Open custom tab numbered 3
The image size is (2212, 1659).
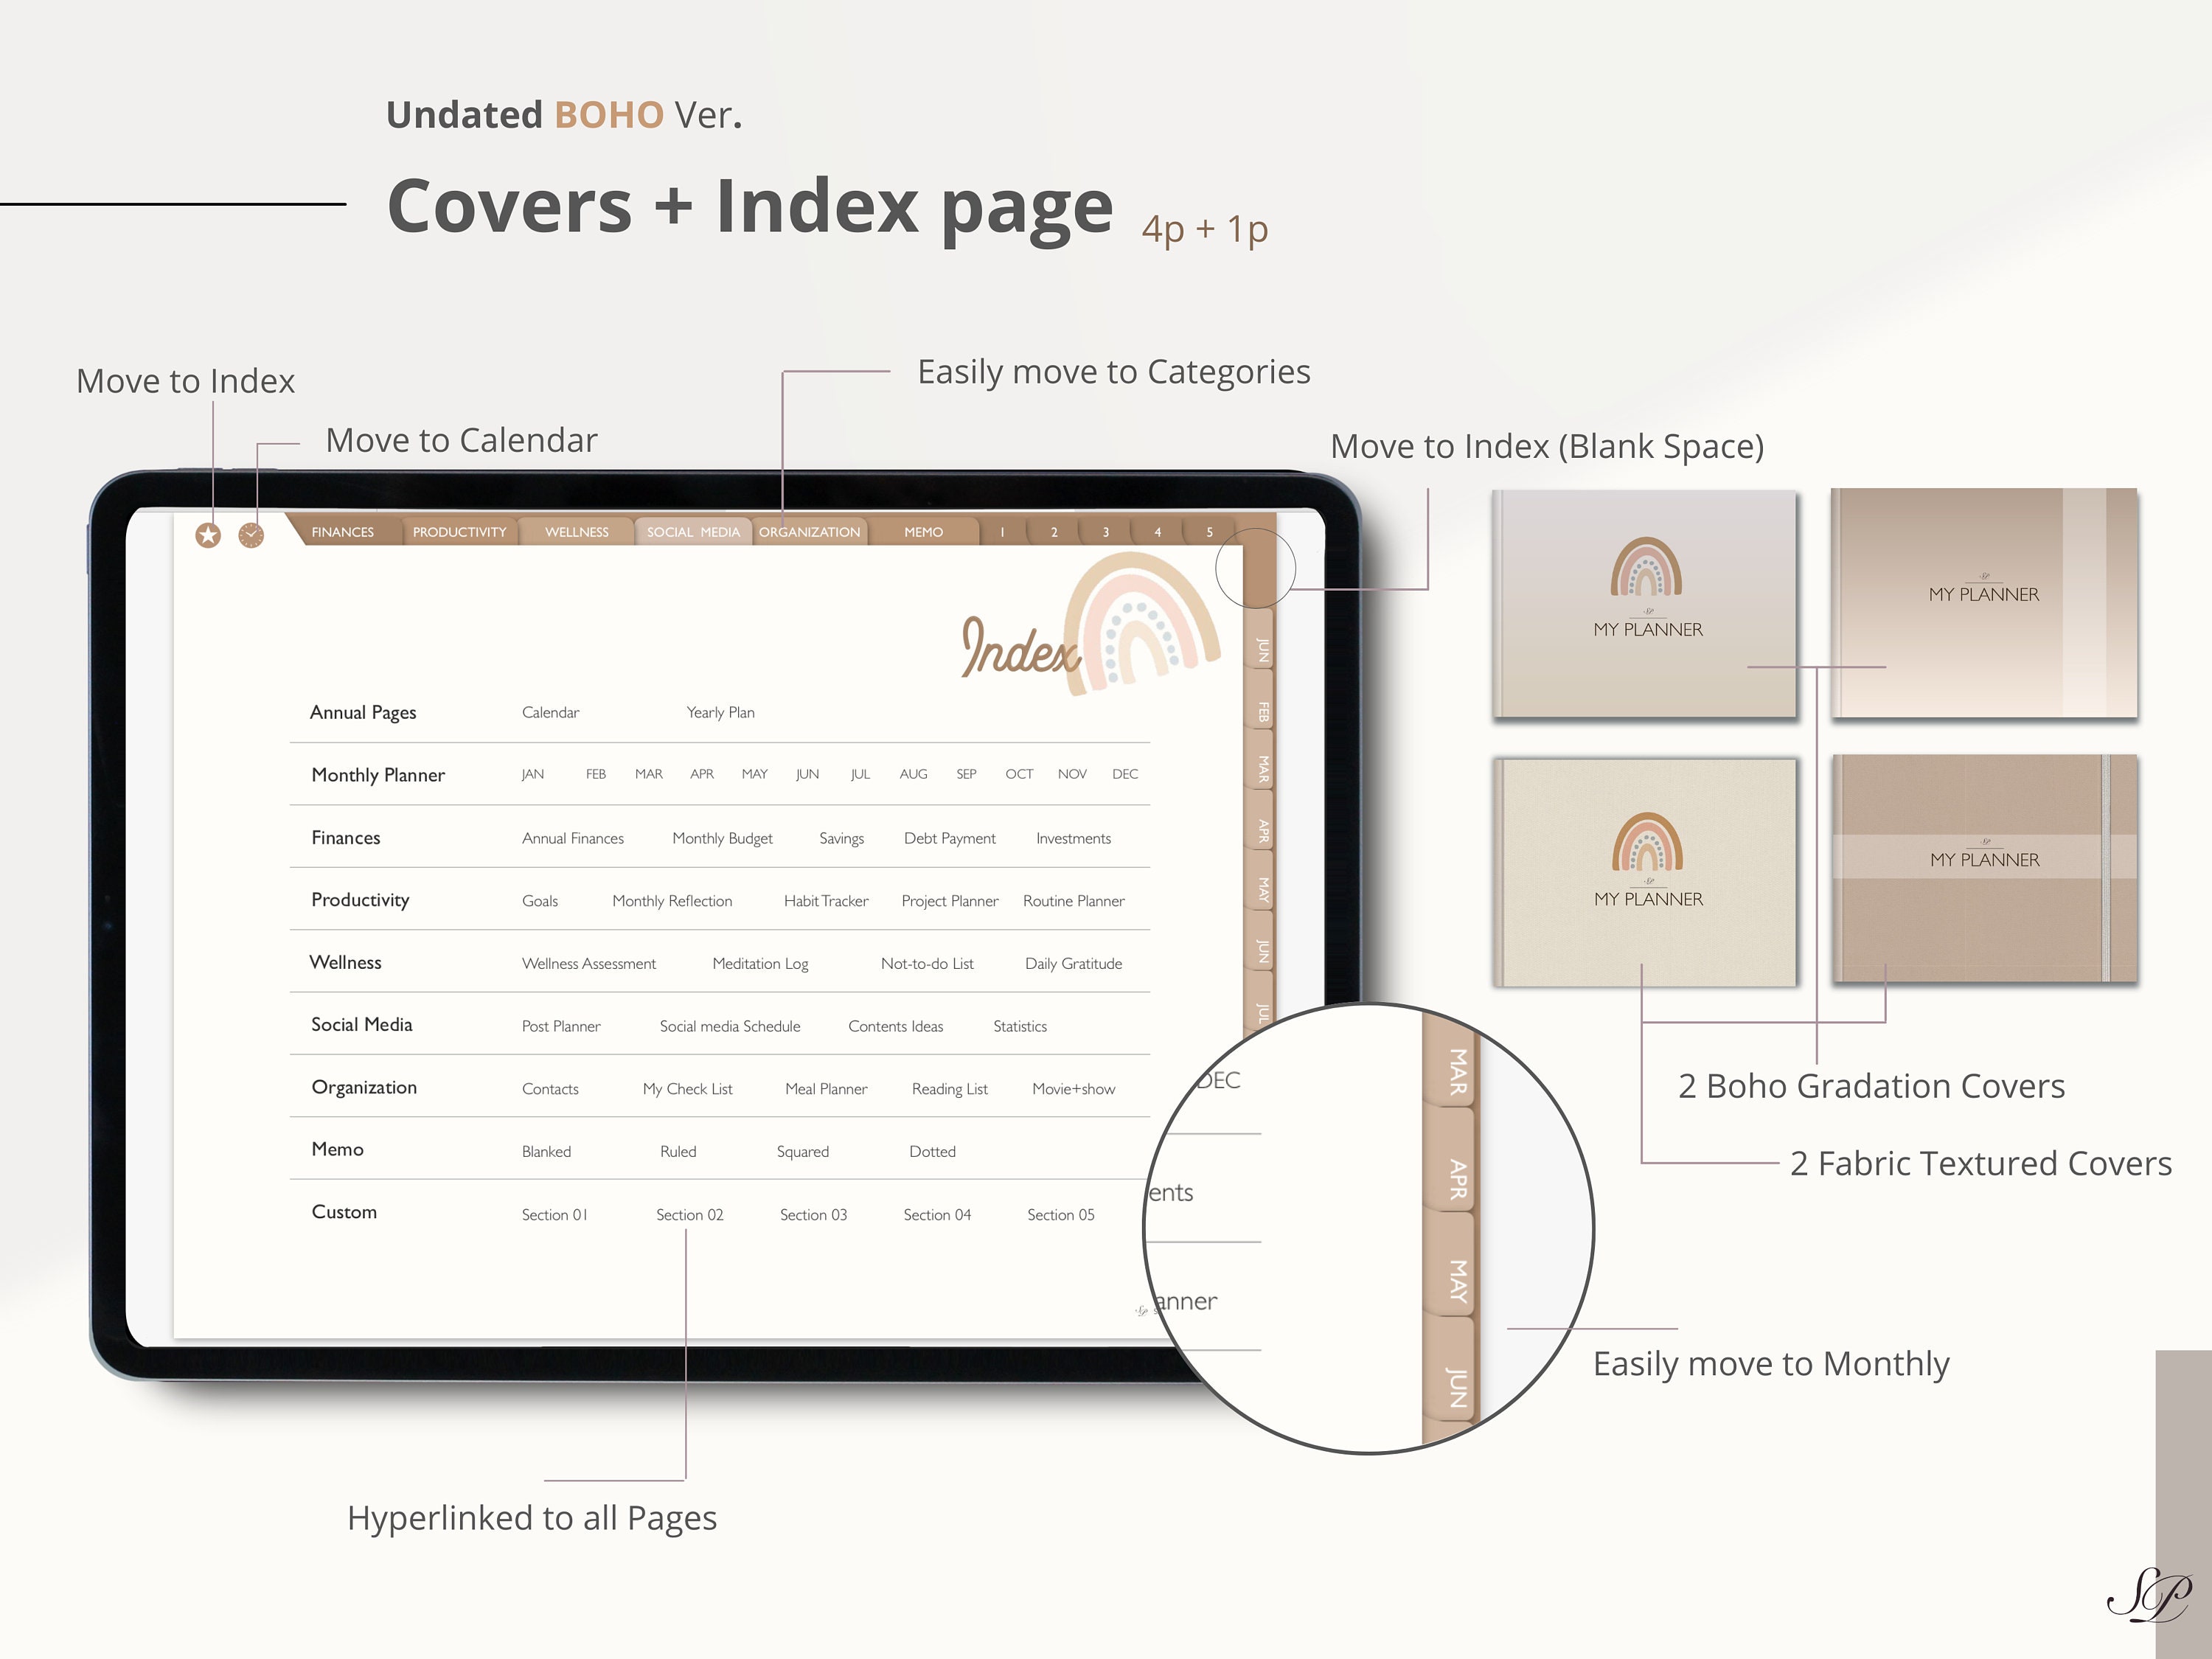click(1106, 533)
